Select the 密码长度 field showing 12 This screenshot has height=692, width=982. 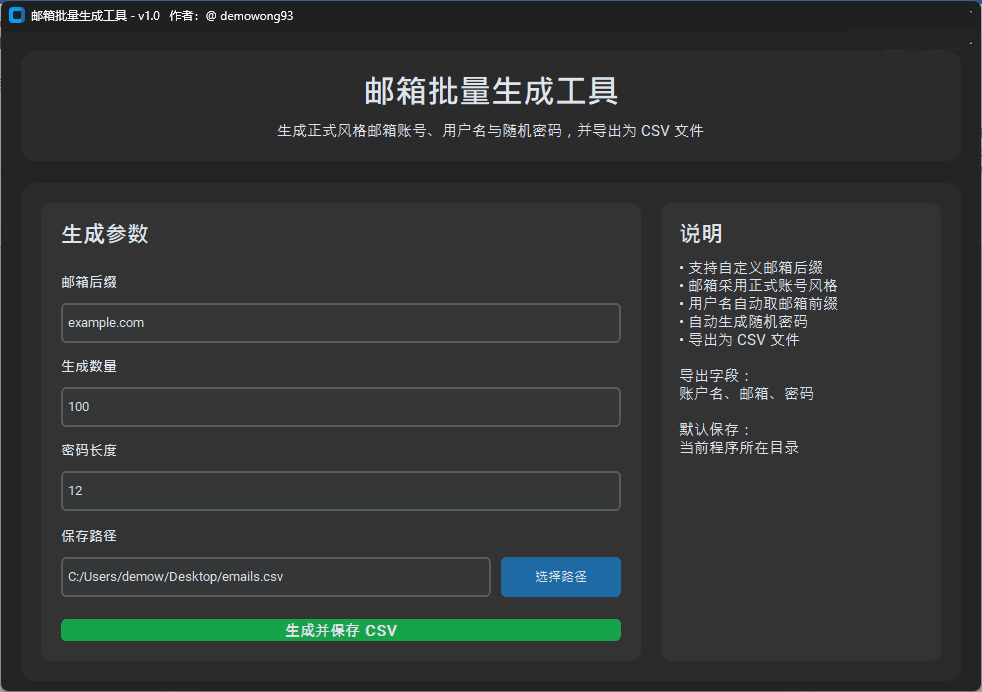click(340, 491)
